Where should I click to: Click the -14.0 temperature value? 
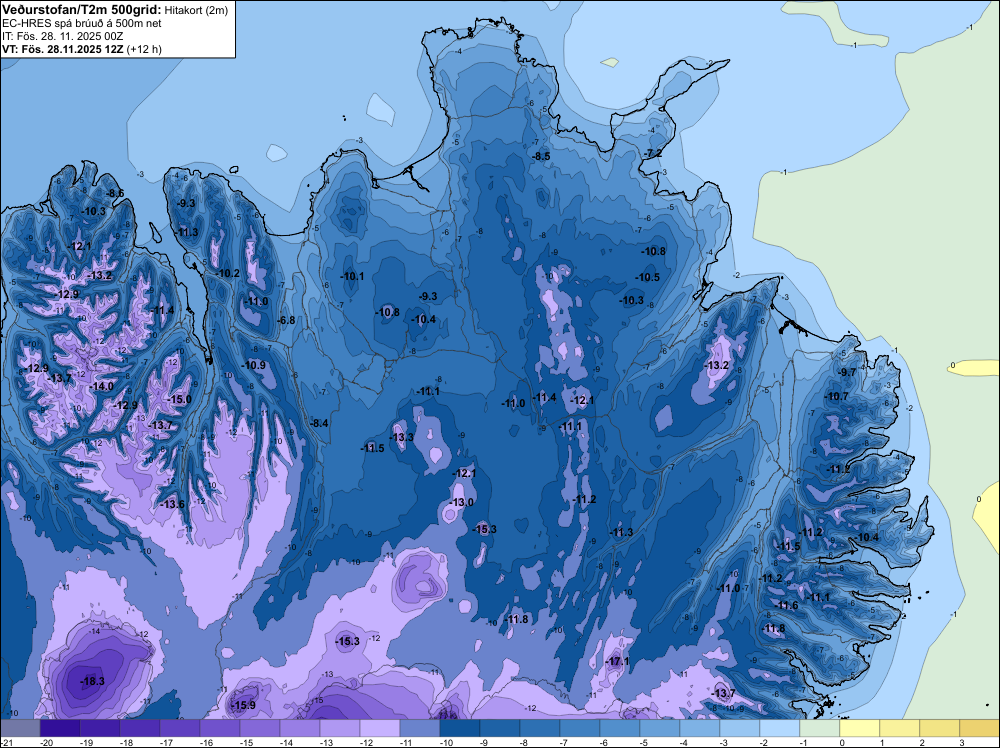click(x=101, y=386)
